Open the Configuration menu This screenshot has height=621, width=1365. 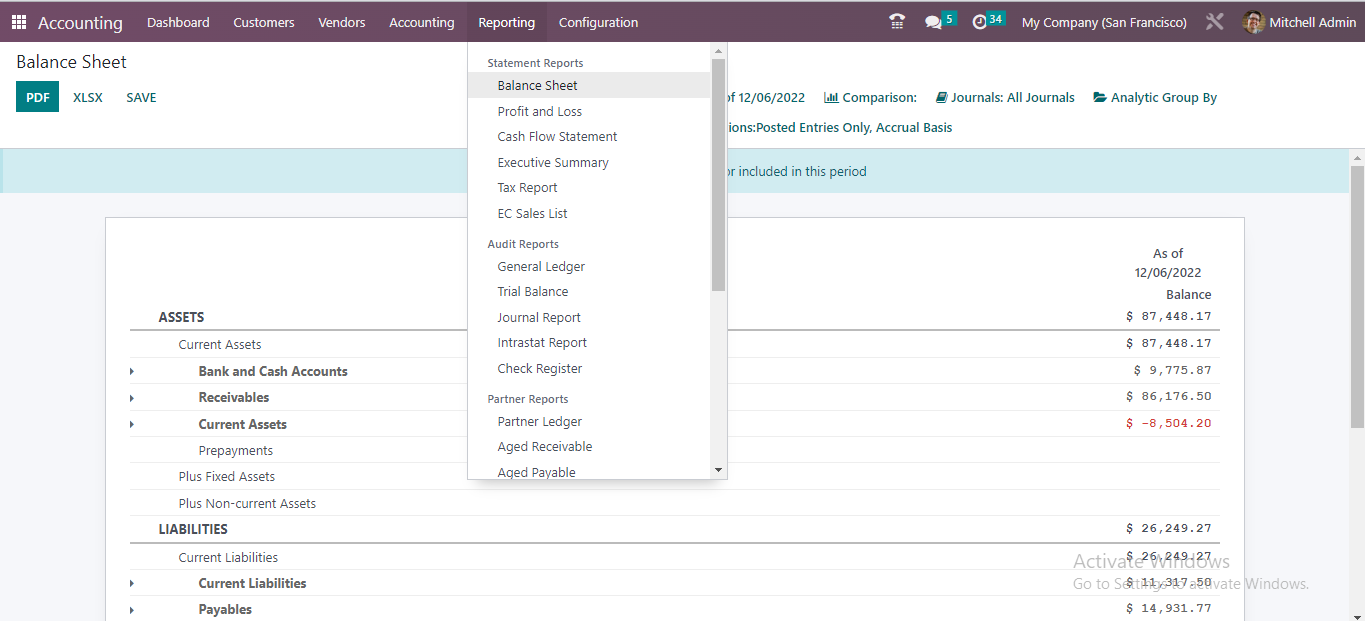(598, 21)
